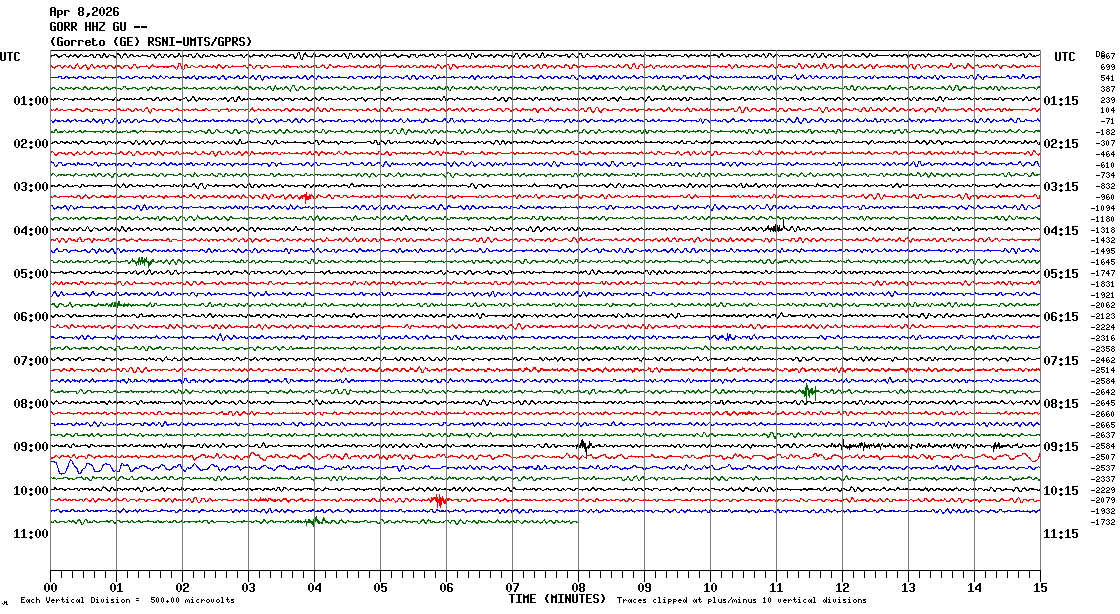Screen dimensions: 1120x614
Task: Select the 05:00 hour label on left axis
Action: [x=31, y=274]
